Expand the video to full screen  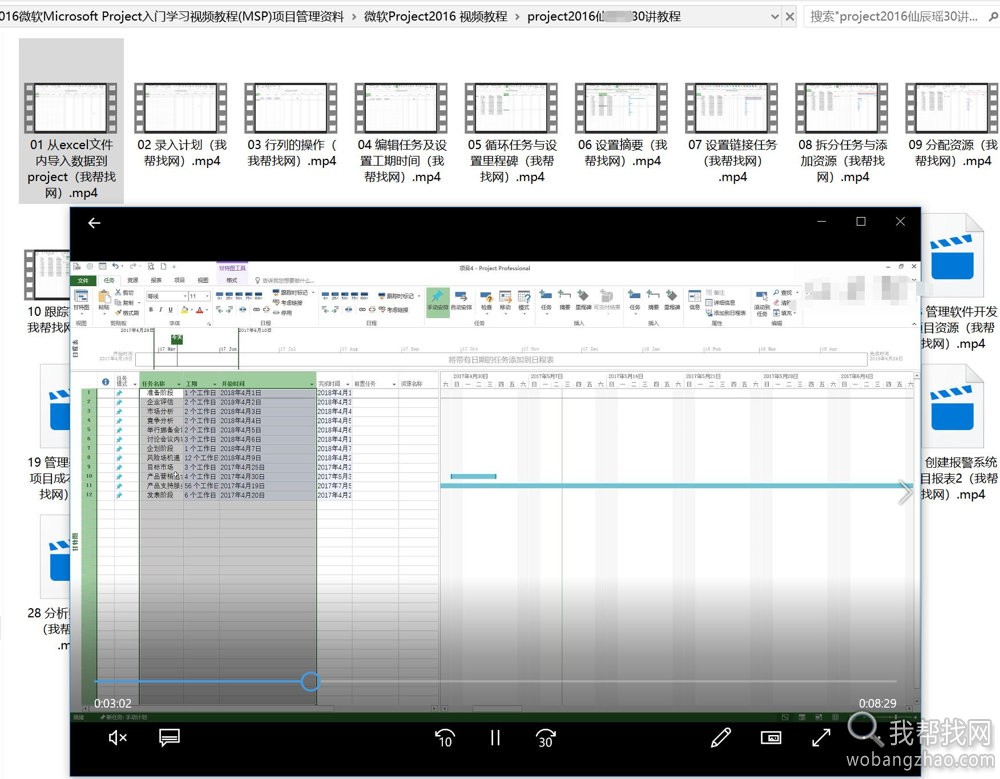click(821, 738)
